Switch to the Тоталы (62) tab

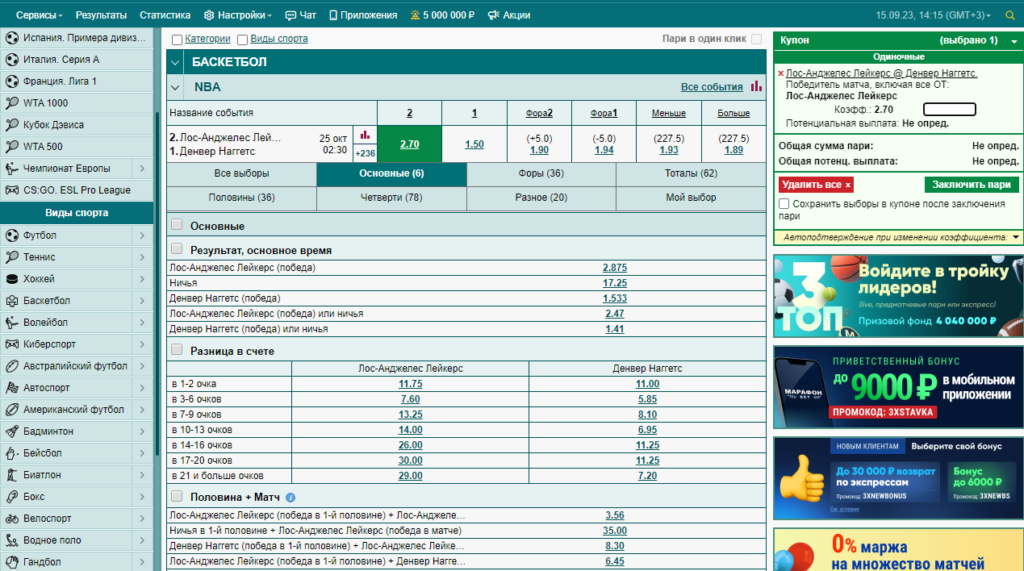point(691,173)
